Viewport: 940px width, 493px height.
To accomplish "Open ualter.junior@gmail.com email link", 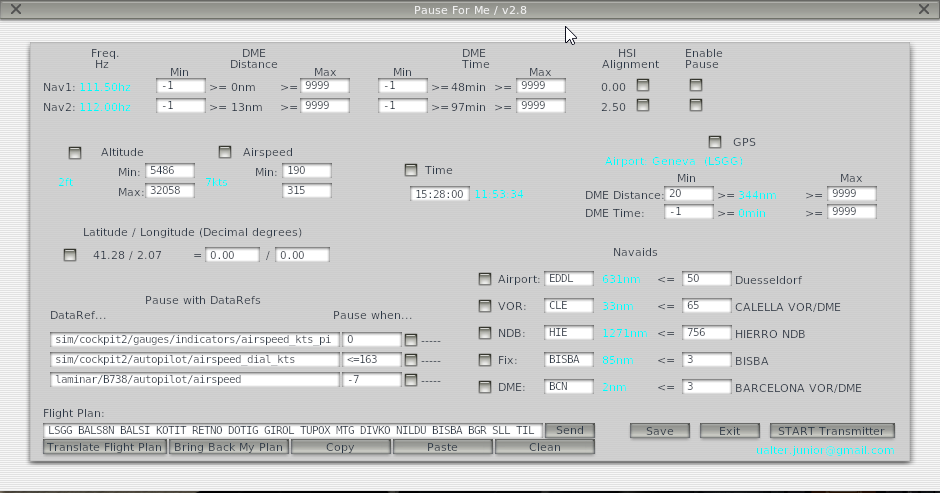I will 825,450.
